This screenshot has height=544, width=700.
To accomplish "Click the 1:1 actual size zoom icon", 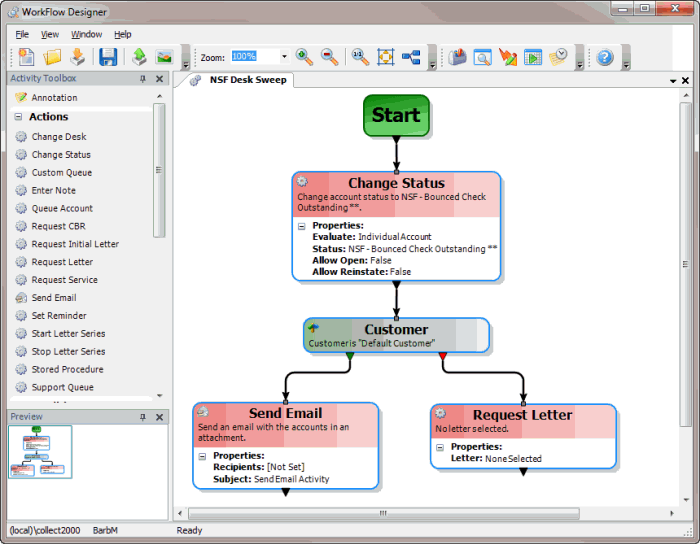I will (x=360, y=57).
